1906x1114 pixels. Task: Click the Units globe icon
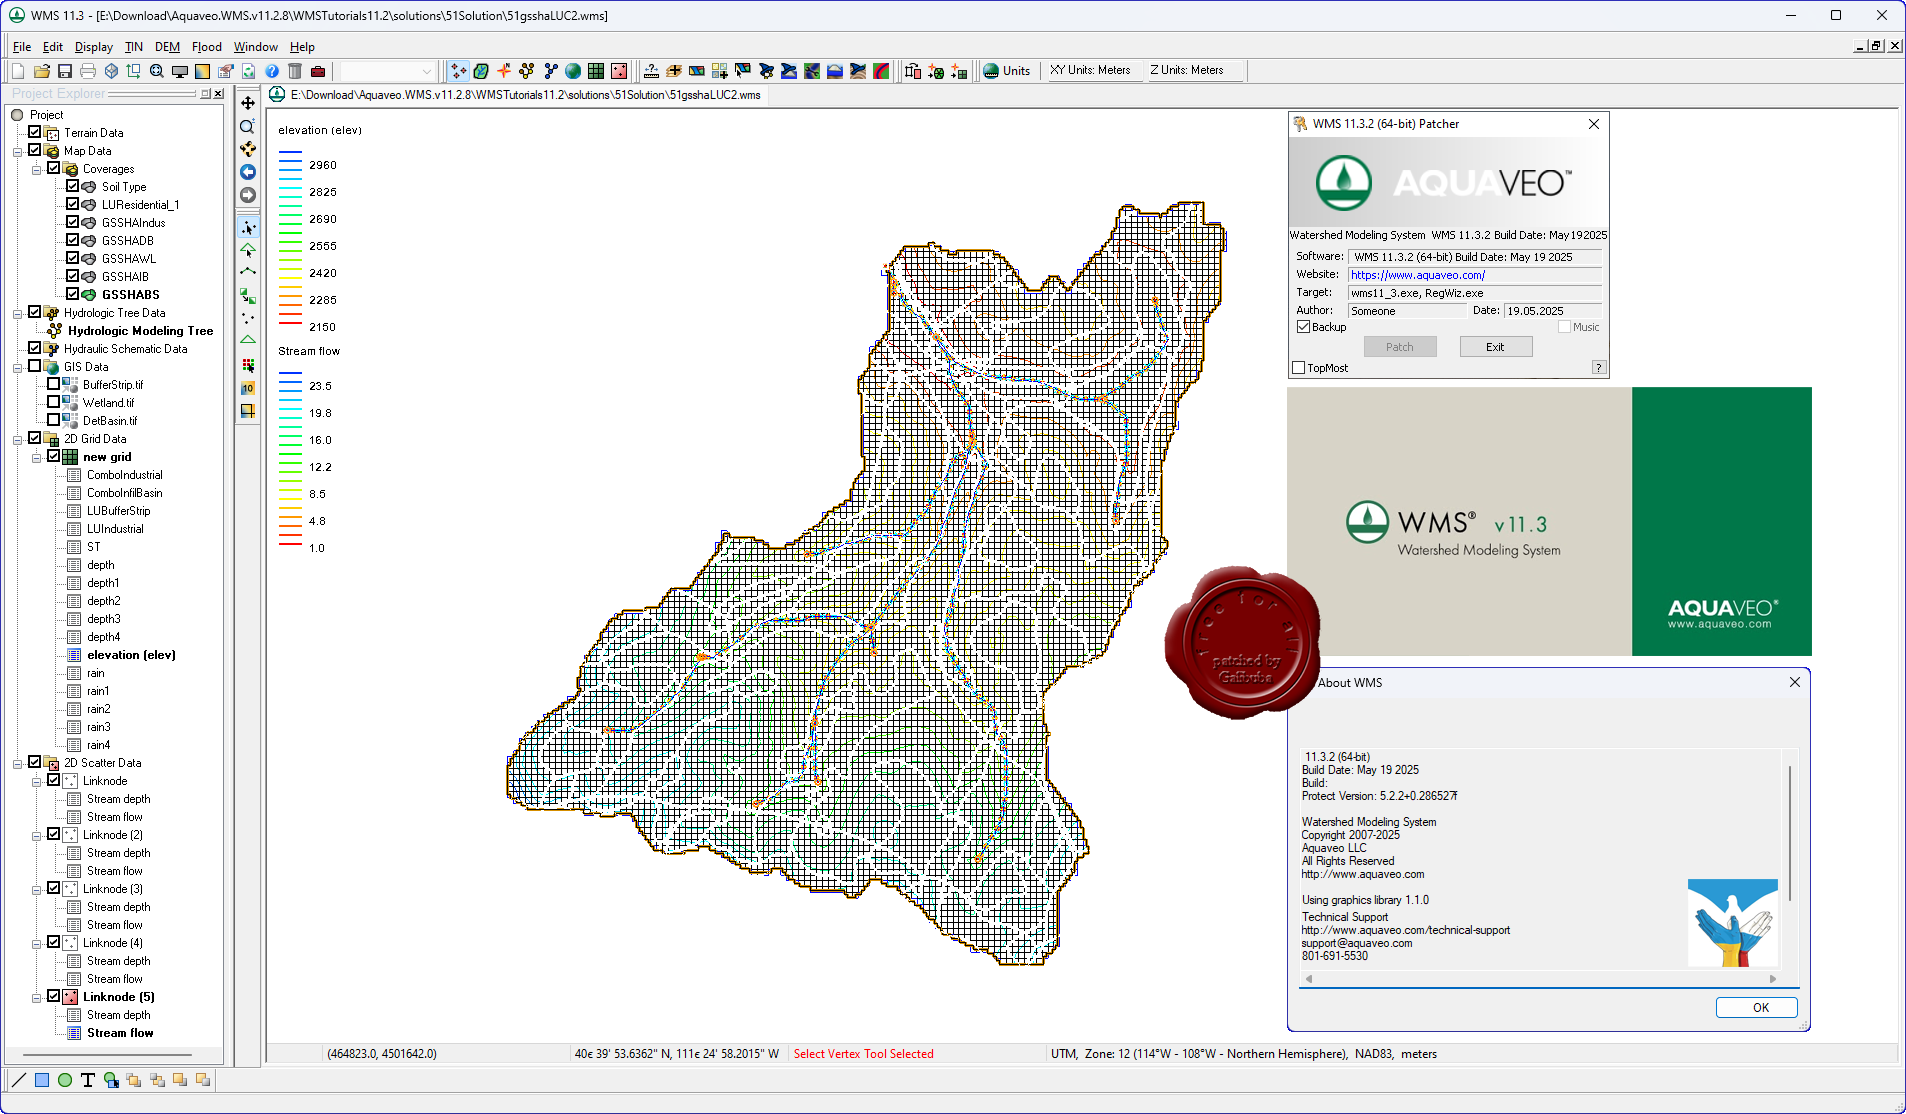pos(991,71)
